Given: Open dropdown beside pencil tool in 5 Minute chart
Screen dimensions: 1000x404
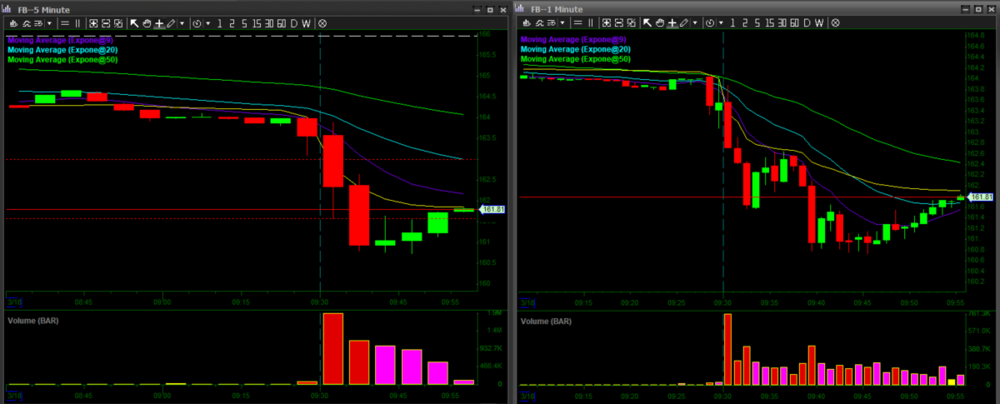Looking at the screenshot, I should pos(181,22).
